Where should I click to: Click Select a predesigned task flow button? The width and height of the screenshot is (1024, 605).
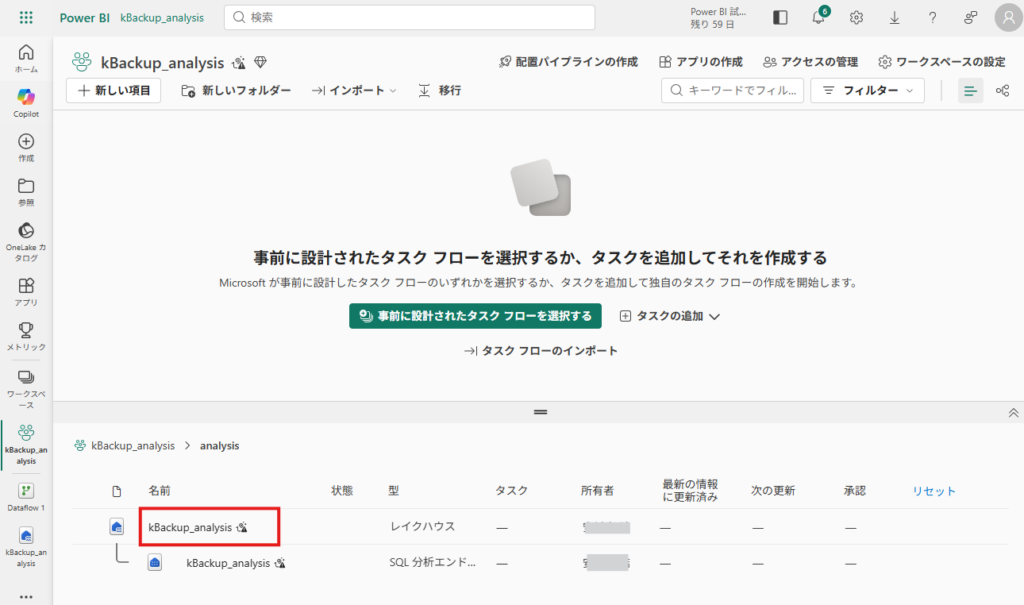tap(475, 316)
